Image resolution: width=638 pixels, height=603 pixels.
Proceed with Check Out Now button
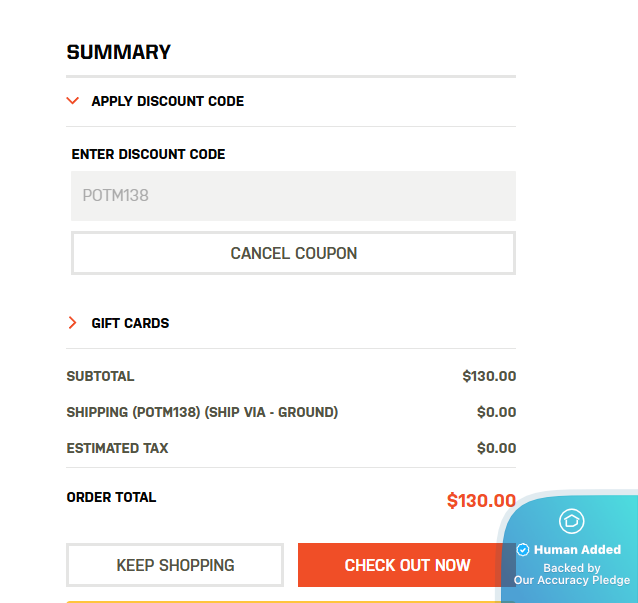(406, 565)
